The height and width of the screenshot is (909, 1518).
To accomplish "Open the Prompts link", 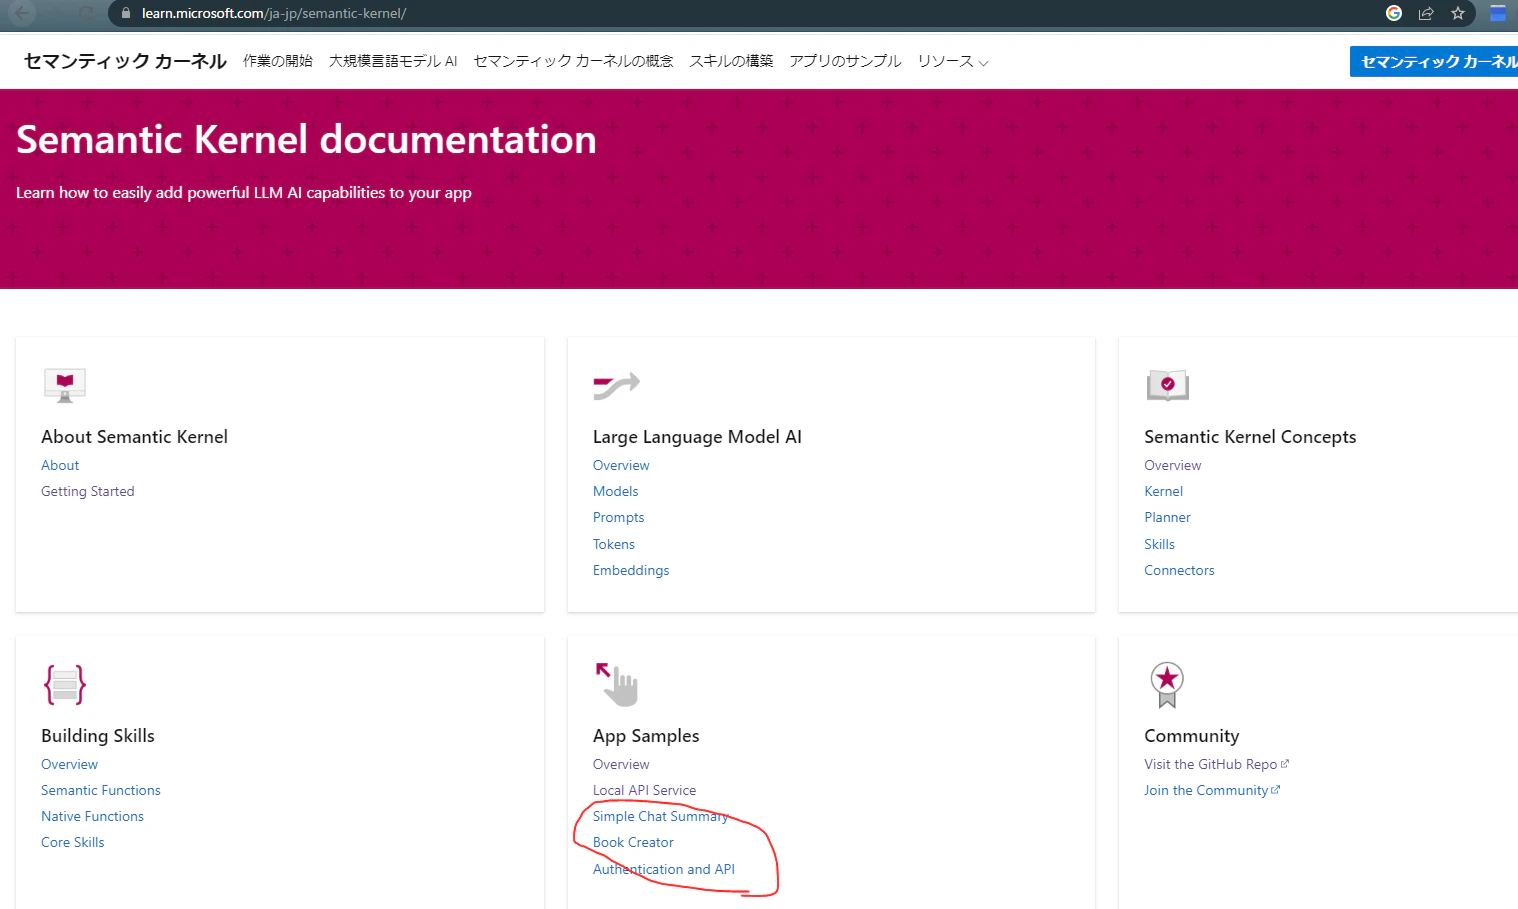I will (x=618, y=517).
